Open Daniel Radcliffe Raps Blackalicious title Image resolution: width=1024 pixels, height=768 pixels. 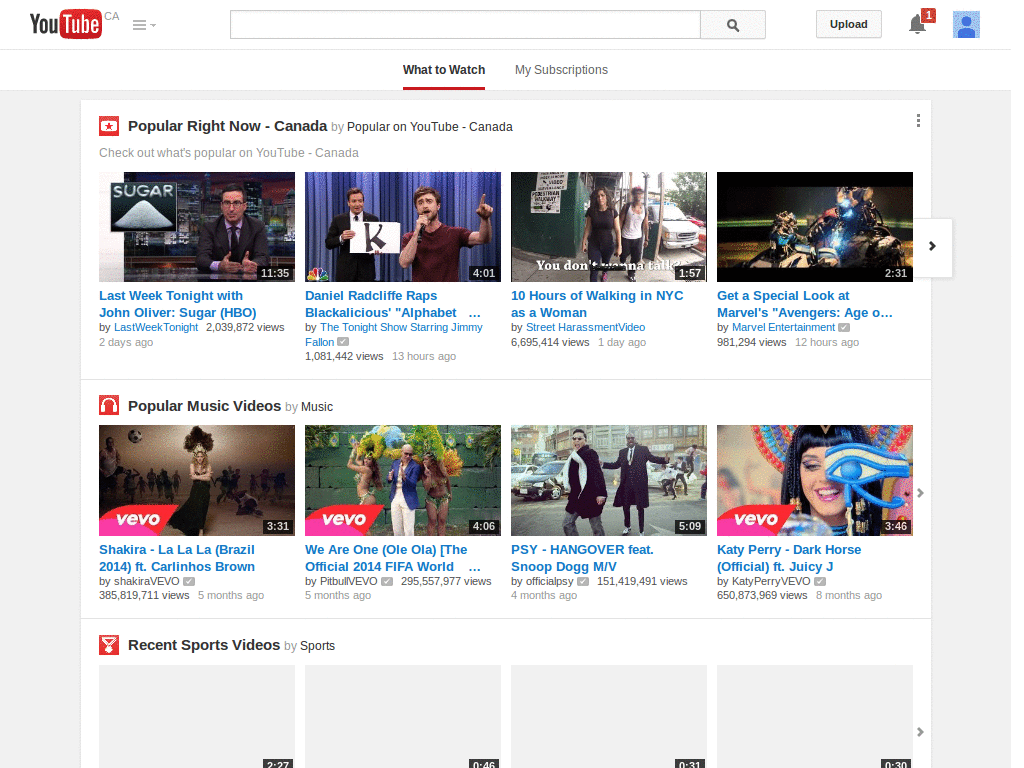click(392, 304)
